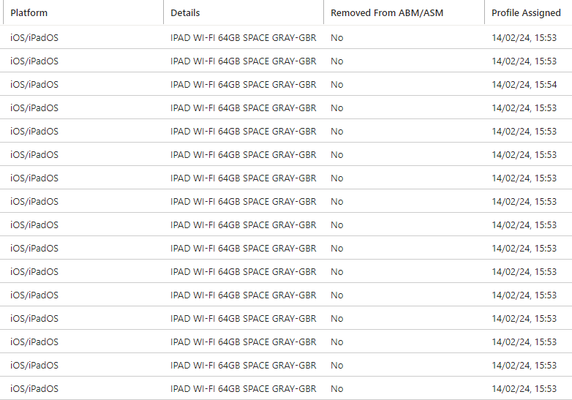Click the first row's 15:53 timestamp
This screenshot has height=400, width=572.
click(x=524, y=38)
